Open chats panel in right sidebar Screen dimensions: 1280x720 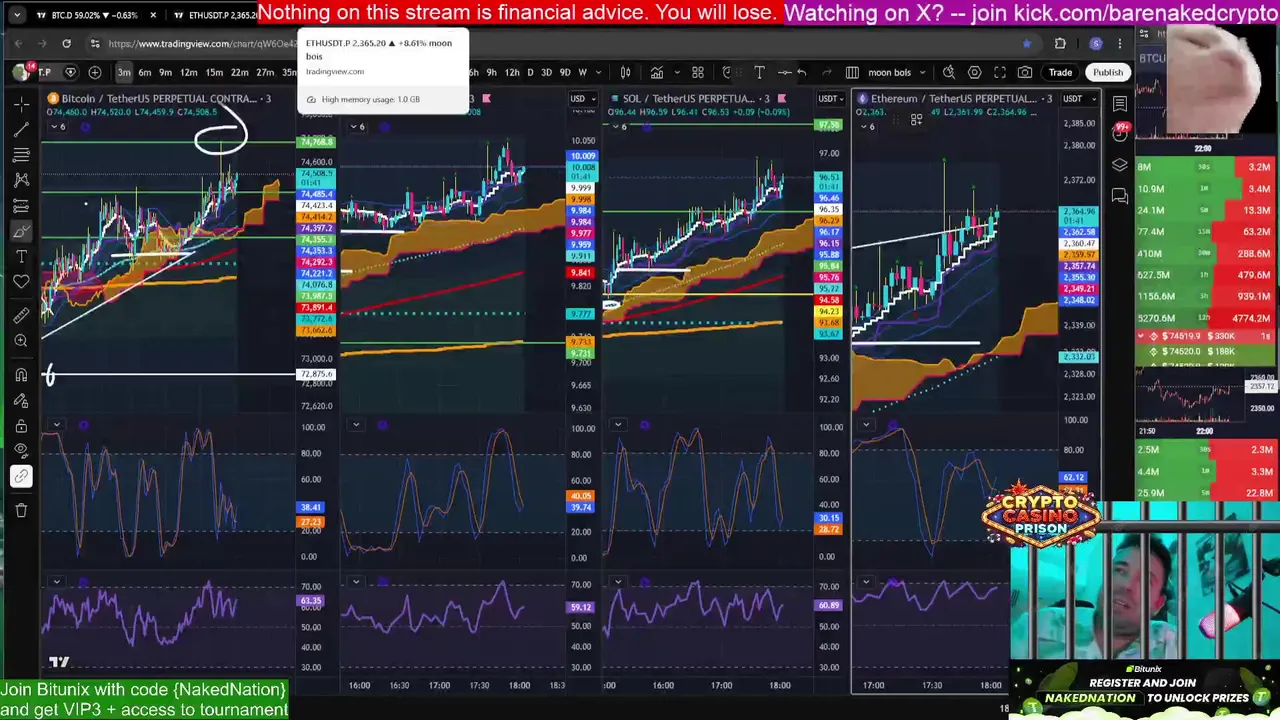click(1120, 196)
